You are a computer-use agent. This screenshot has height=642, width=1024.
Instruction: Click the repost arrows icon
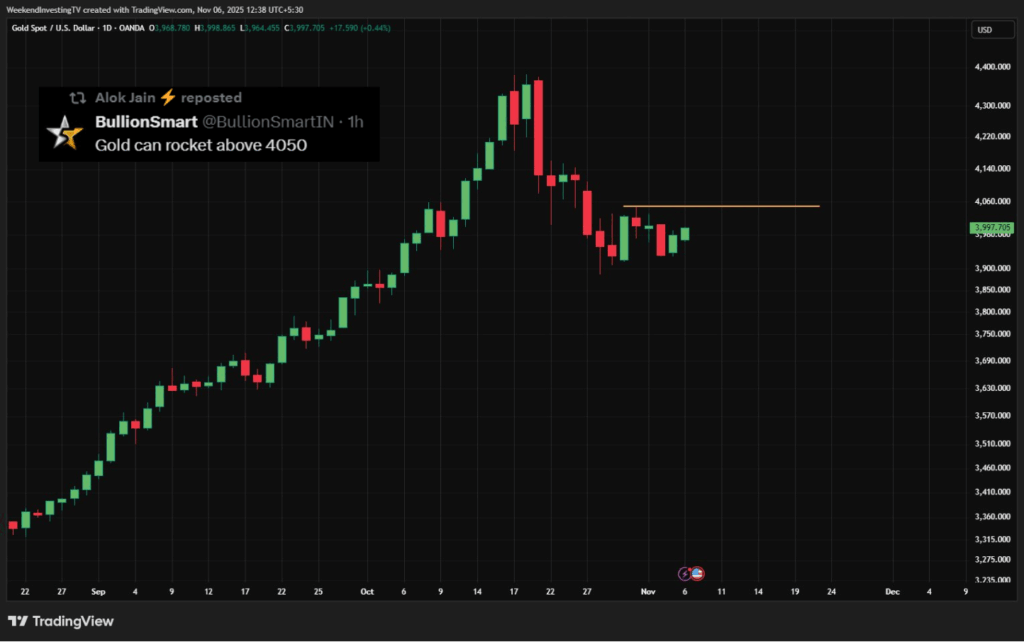(x=77, y=98)
